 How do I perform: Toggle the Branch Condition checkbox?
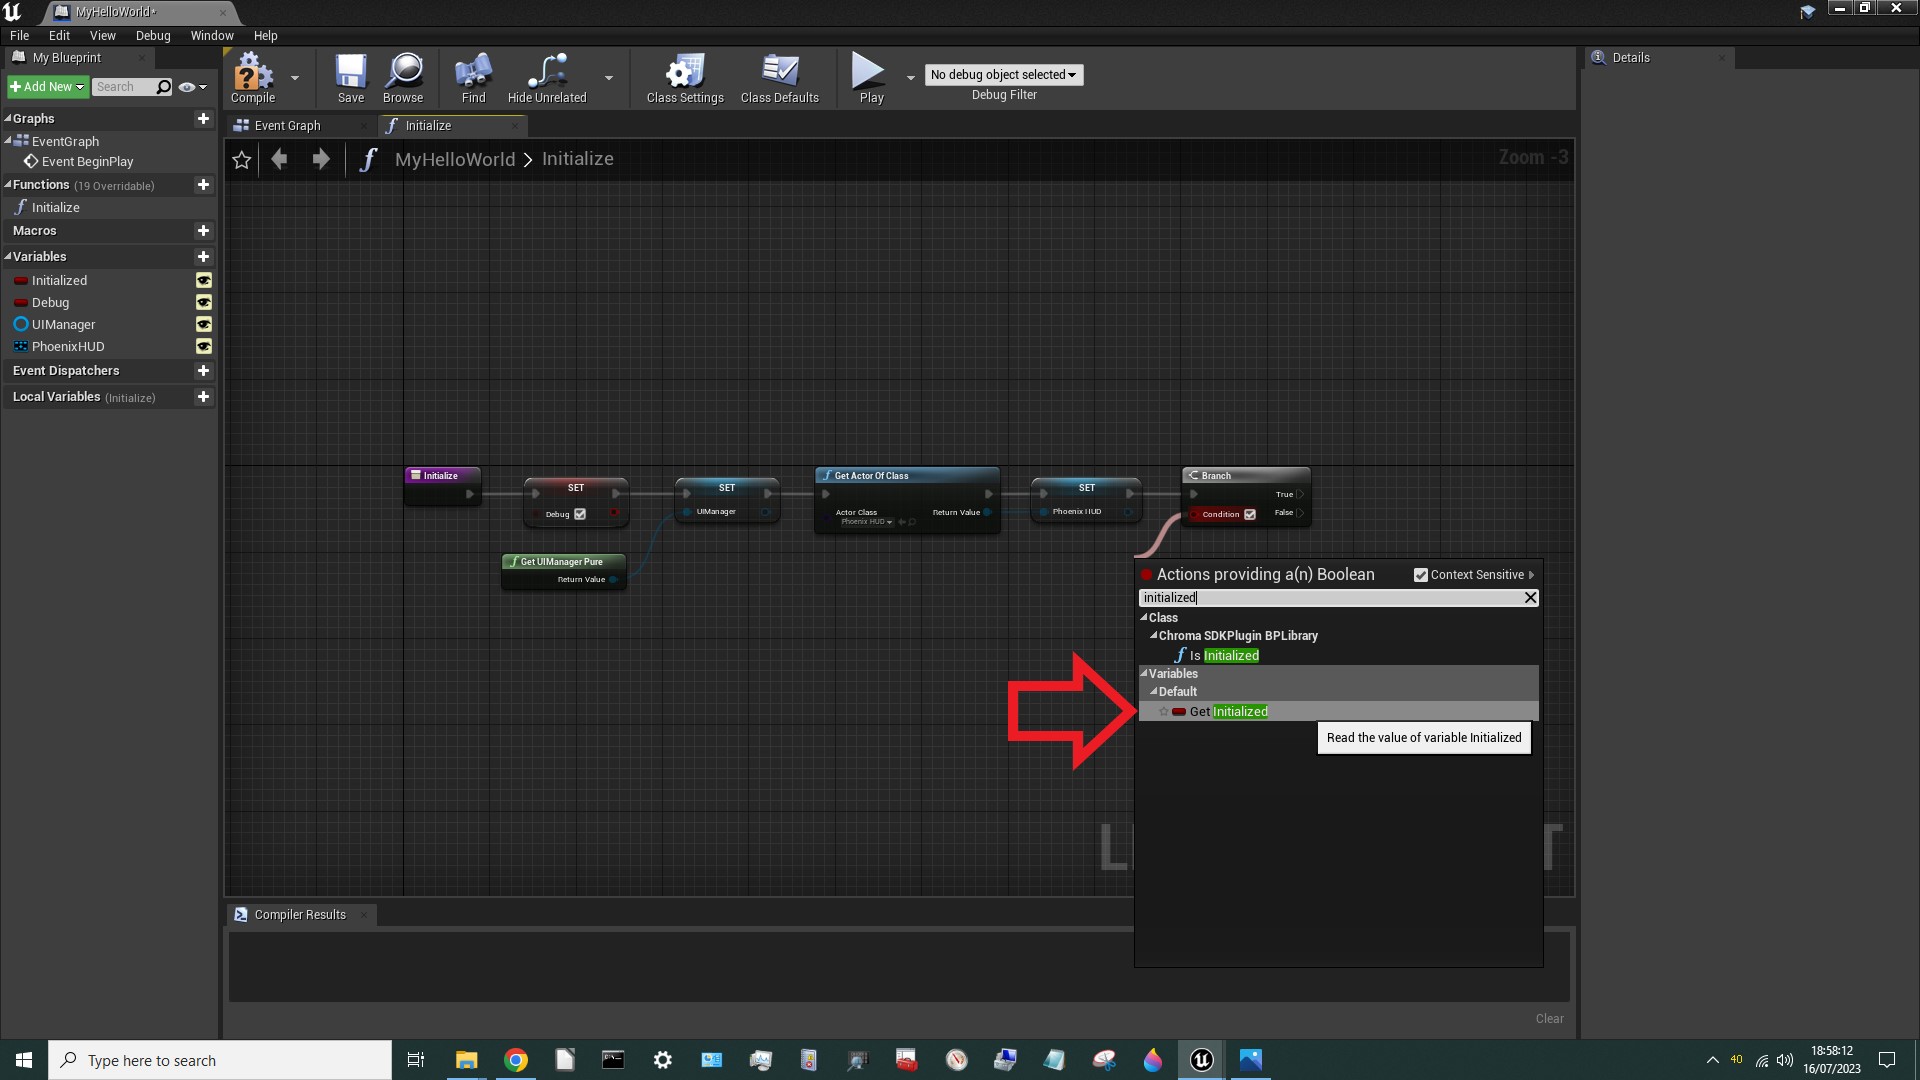pos(1250,514)
